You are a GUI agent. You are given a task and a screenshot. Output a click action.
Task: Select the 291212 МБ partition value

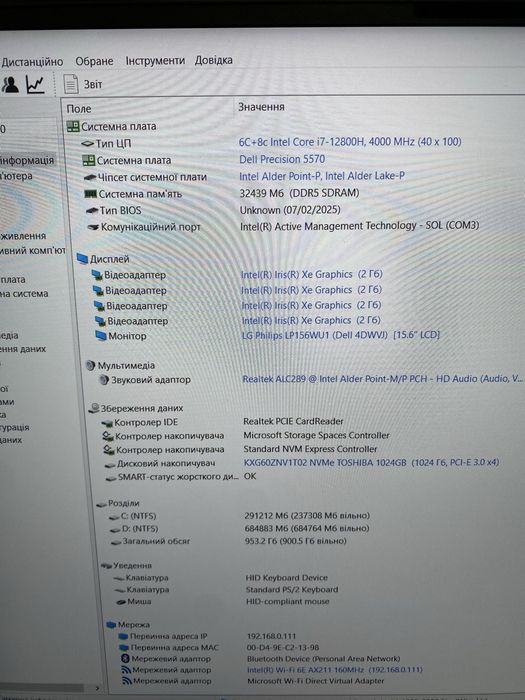pos(307,516)
